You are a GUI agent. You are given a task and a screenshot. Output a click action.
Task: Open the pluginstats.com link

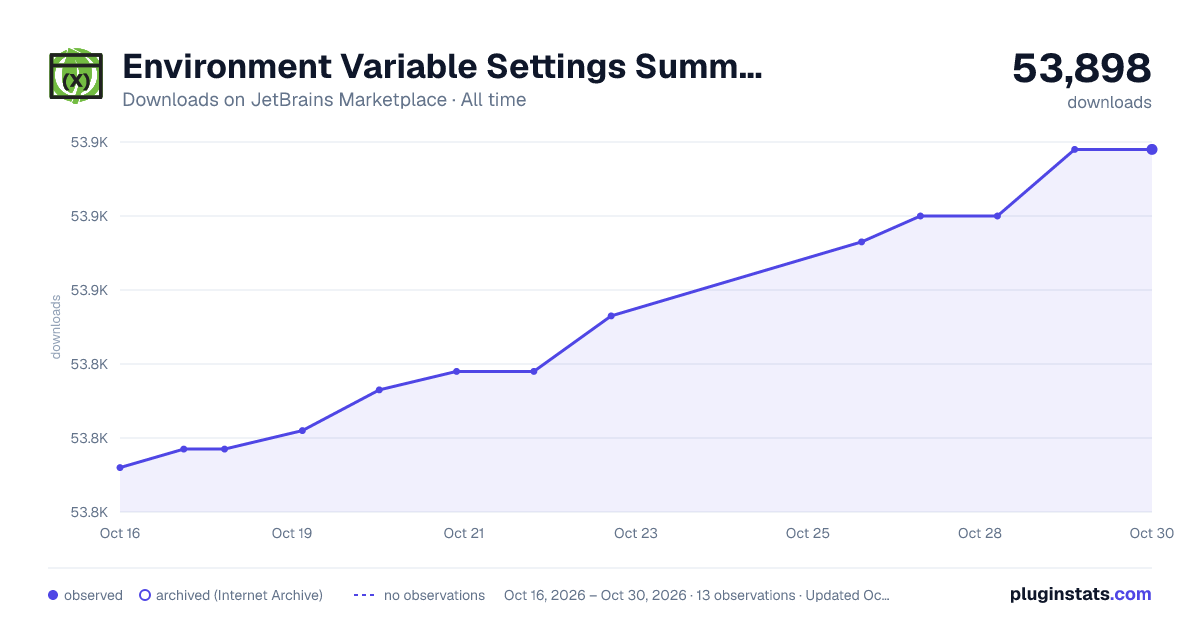1080,594
